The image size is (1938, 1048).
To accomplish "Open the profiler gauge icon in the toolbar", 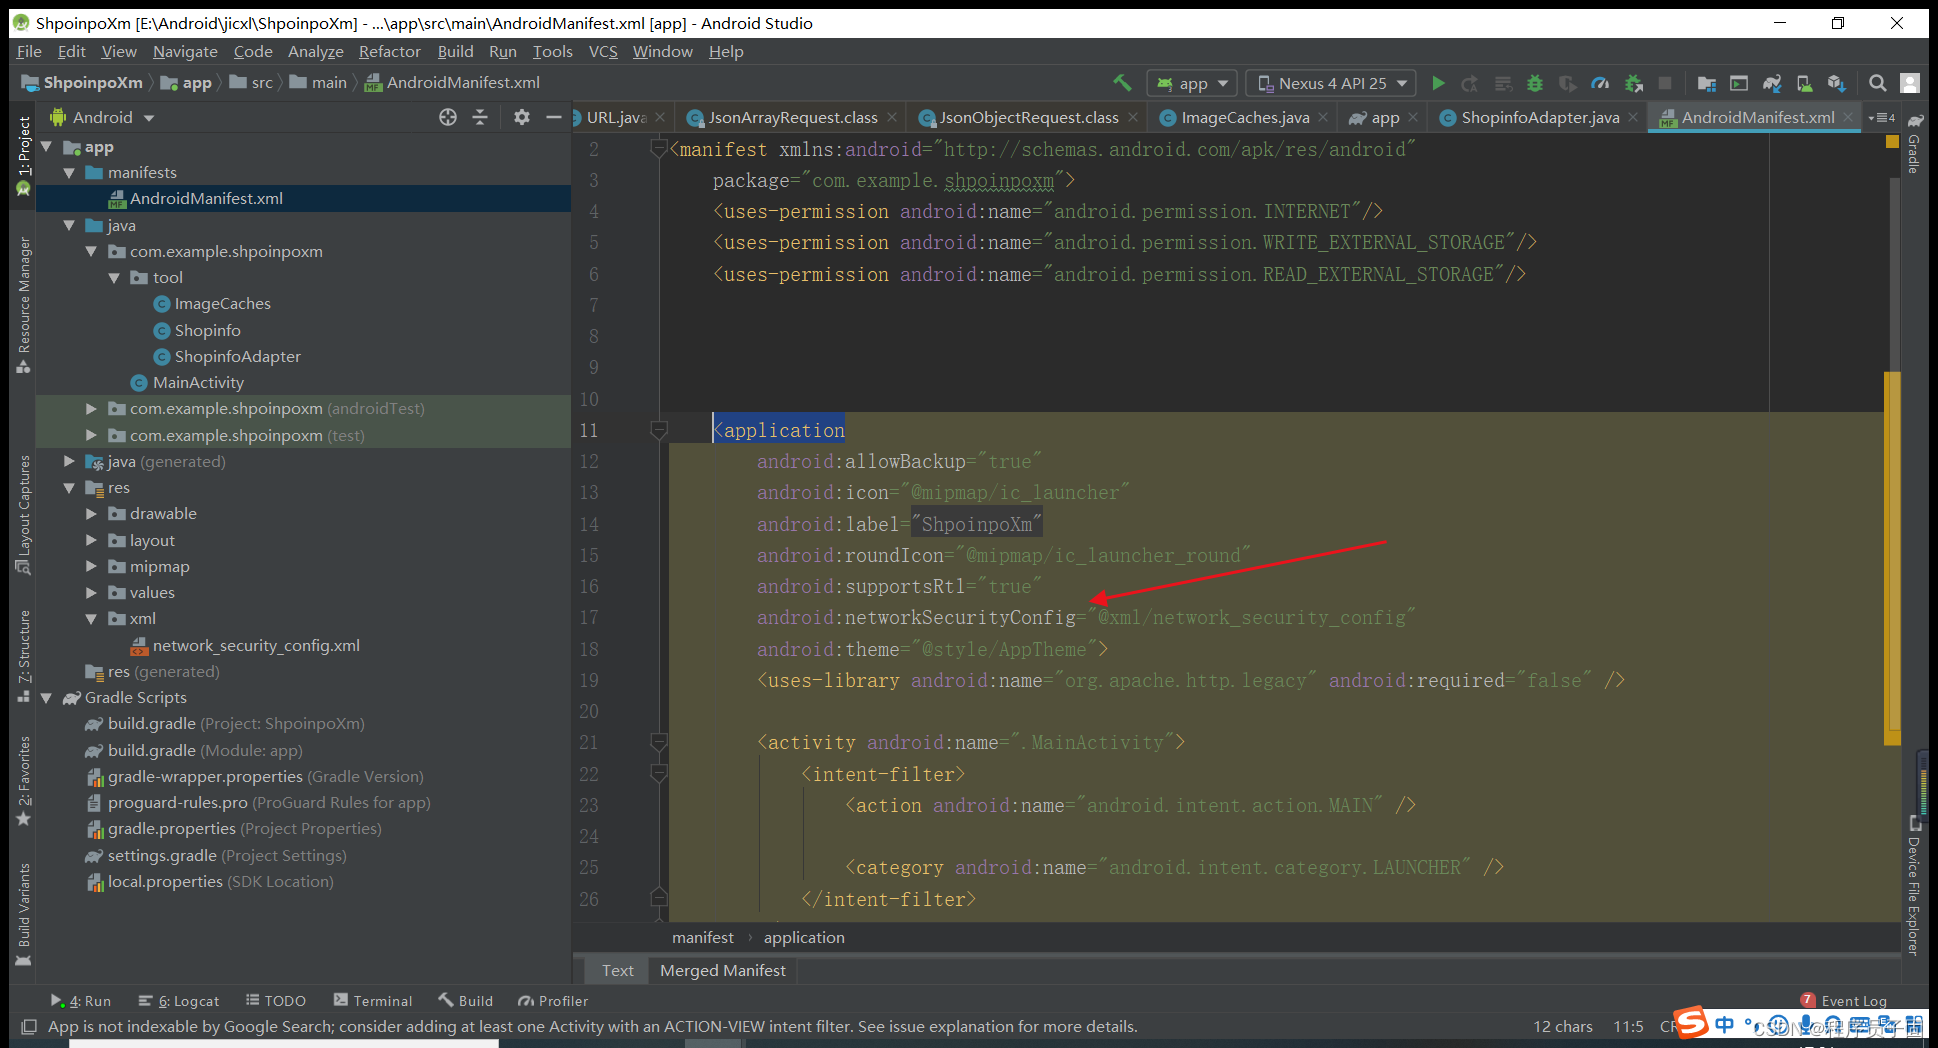I will pos(1600,84).
